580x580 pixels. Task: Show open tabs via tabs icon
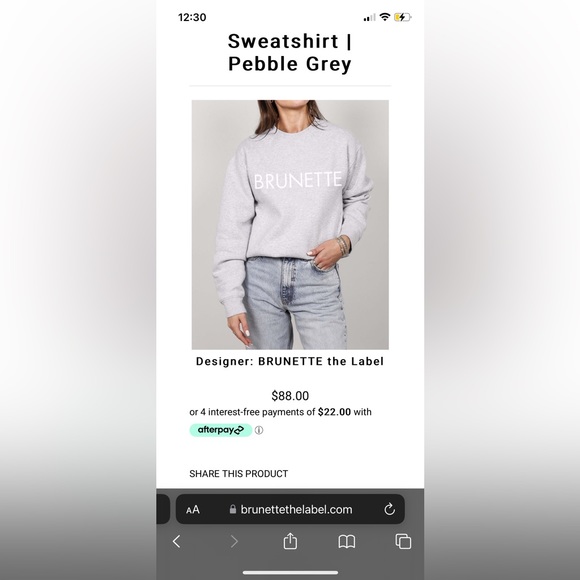click(x=403, y=542)
